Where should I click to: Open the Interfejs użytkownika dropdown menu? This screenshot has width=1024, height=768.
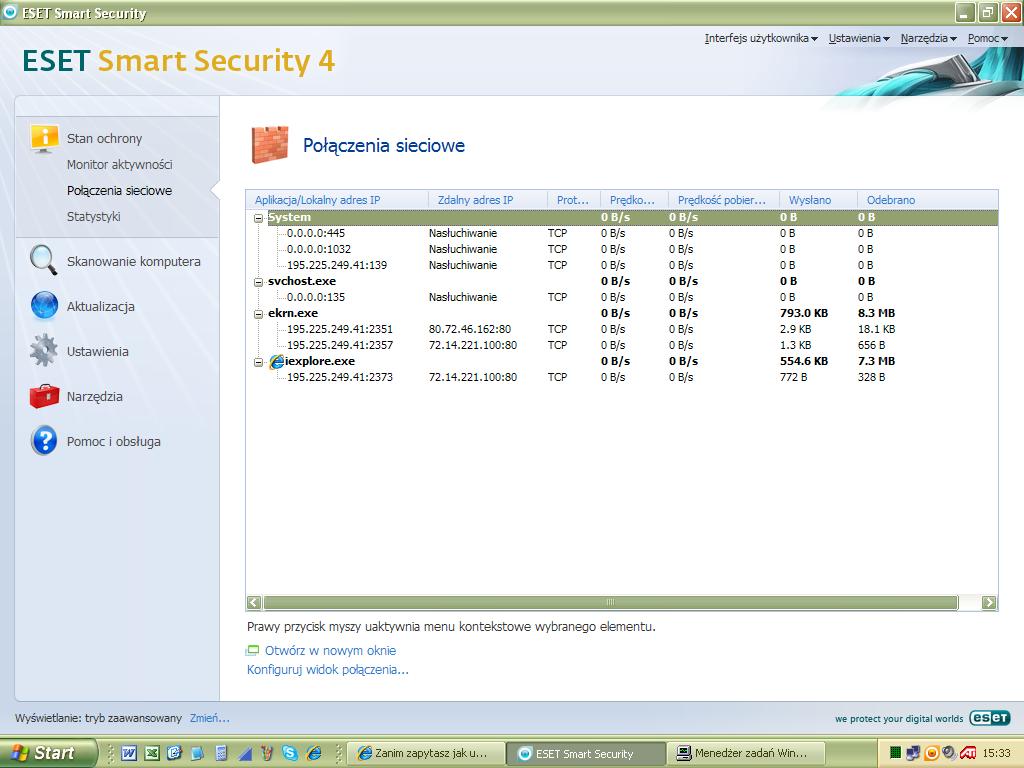click(761, 39)
